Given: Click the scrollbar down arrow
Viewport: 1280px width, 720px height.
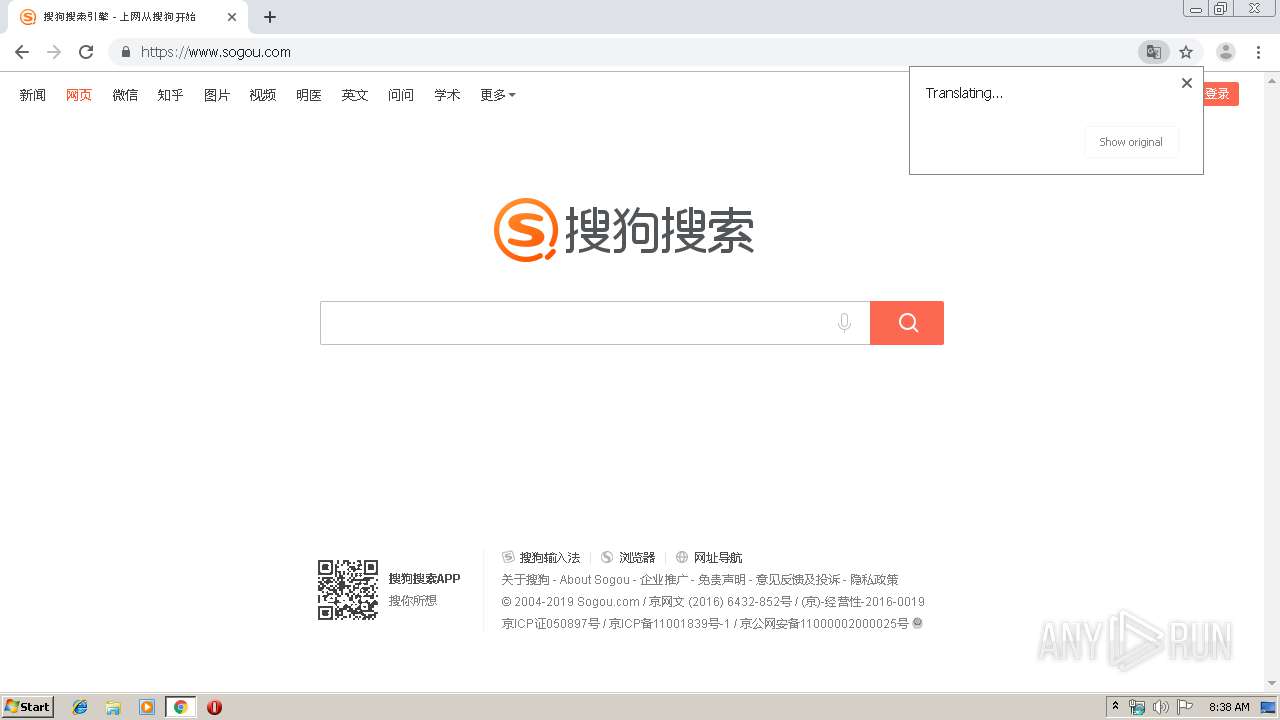Looking at the screenshot, I should point(1272,684).
